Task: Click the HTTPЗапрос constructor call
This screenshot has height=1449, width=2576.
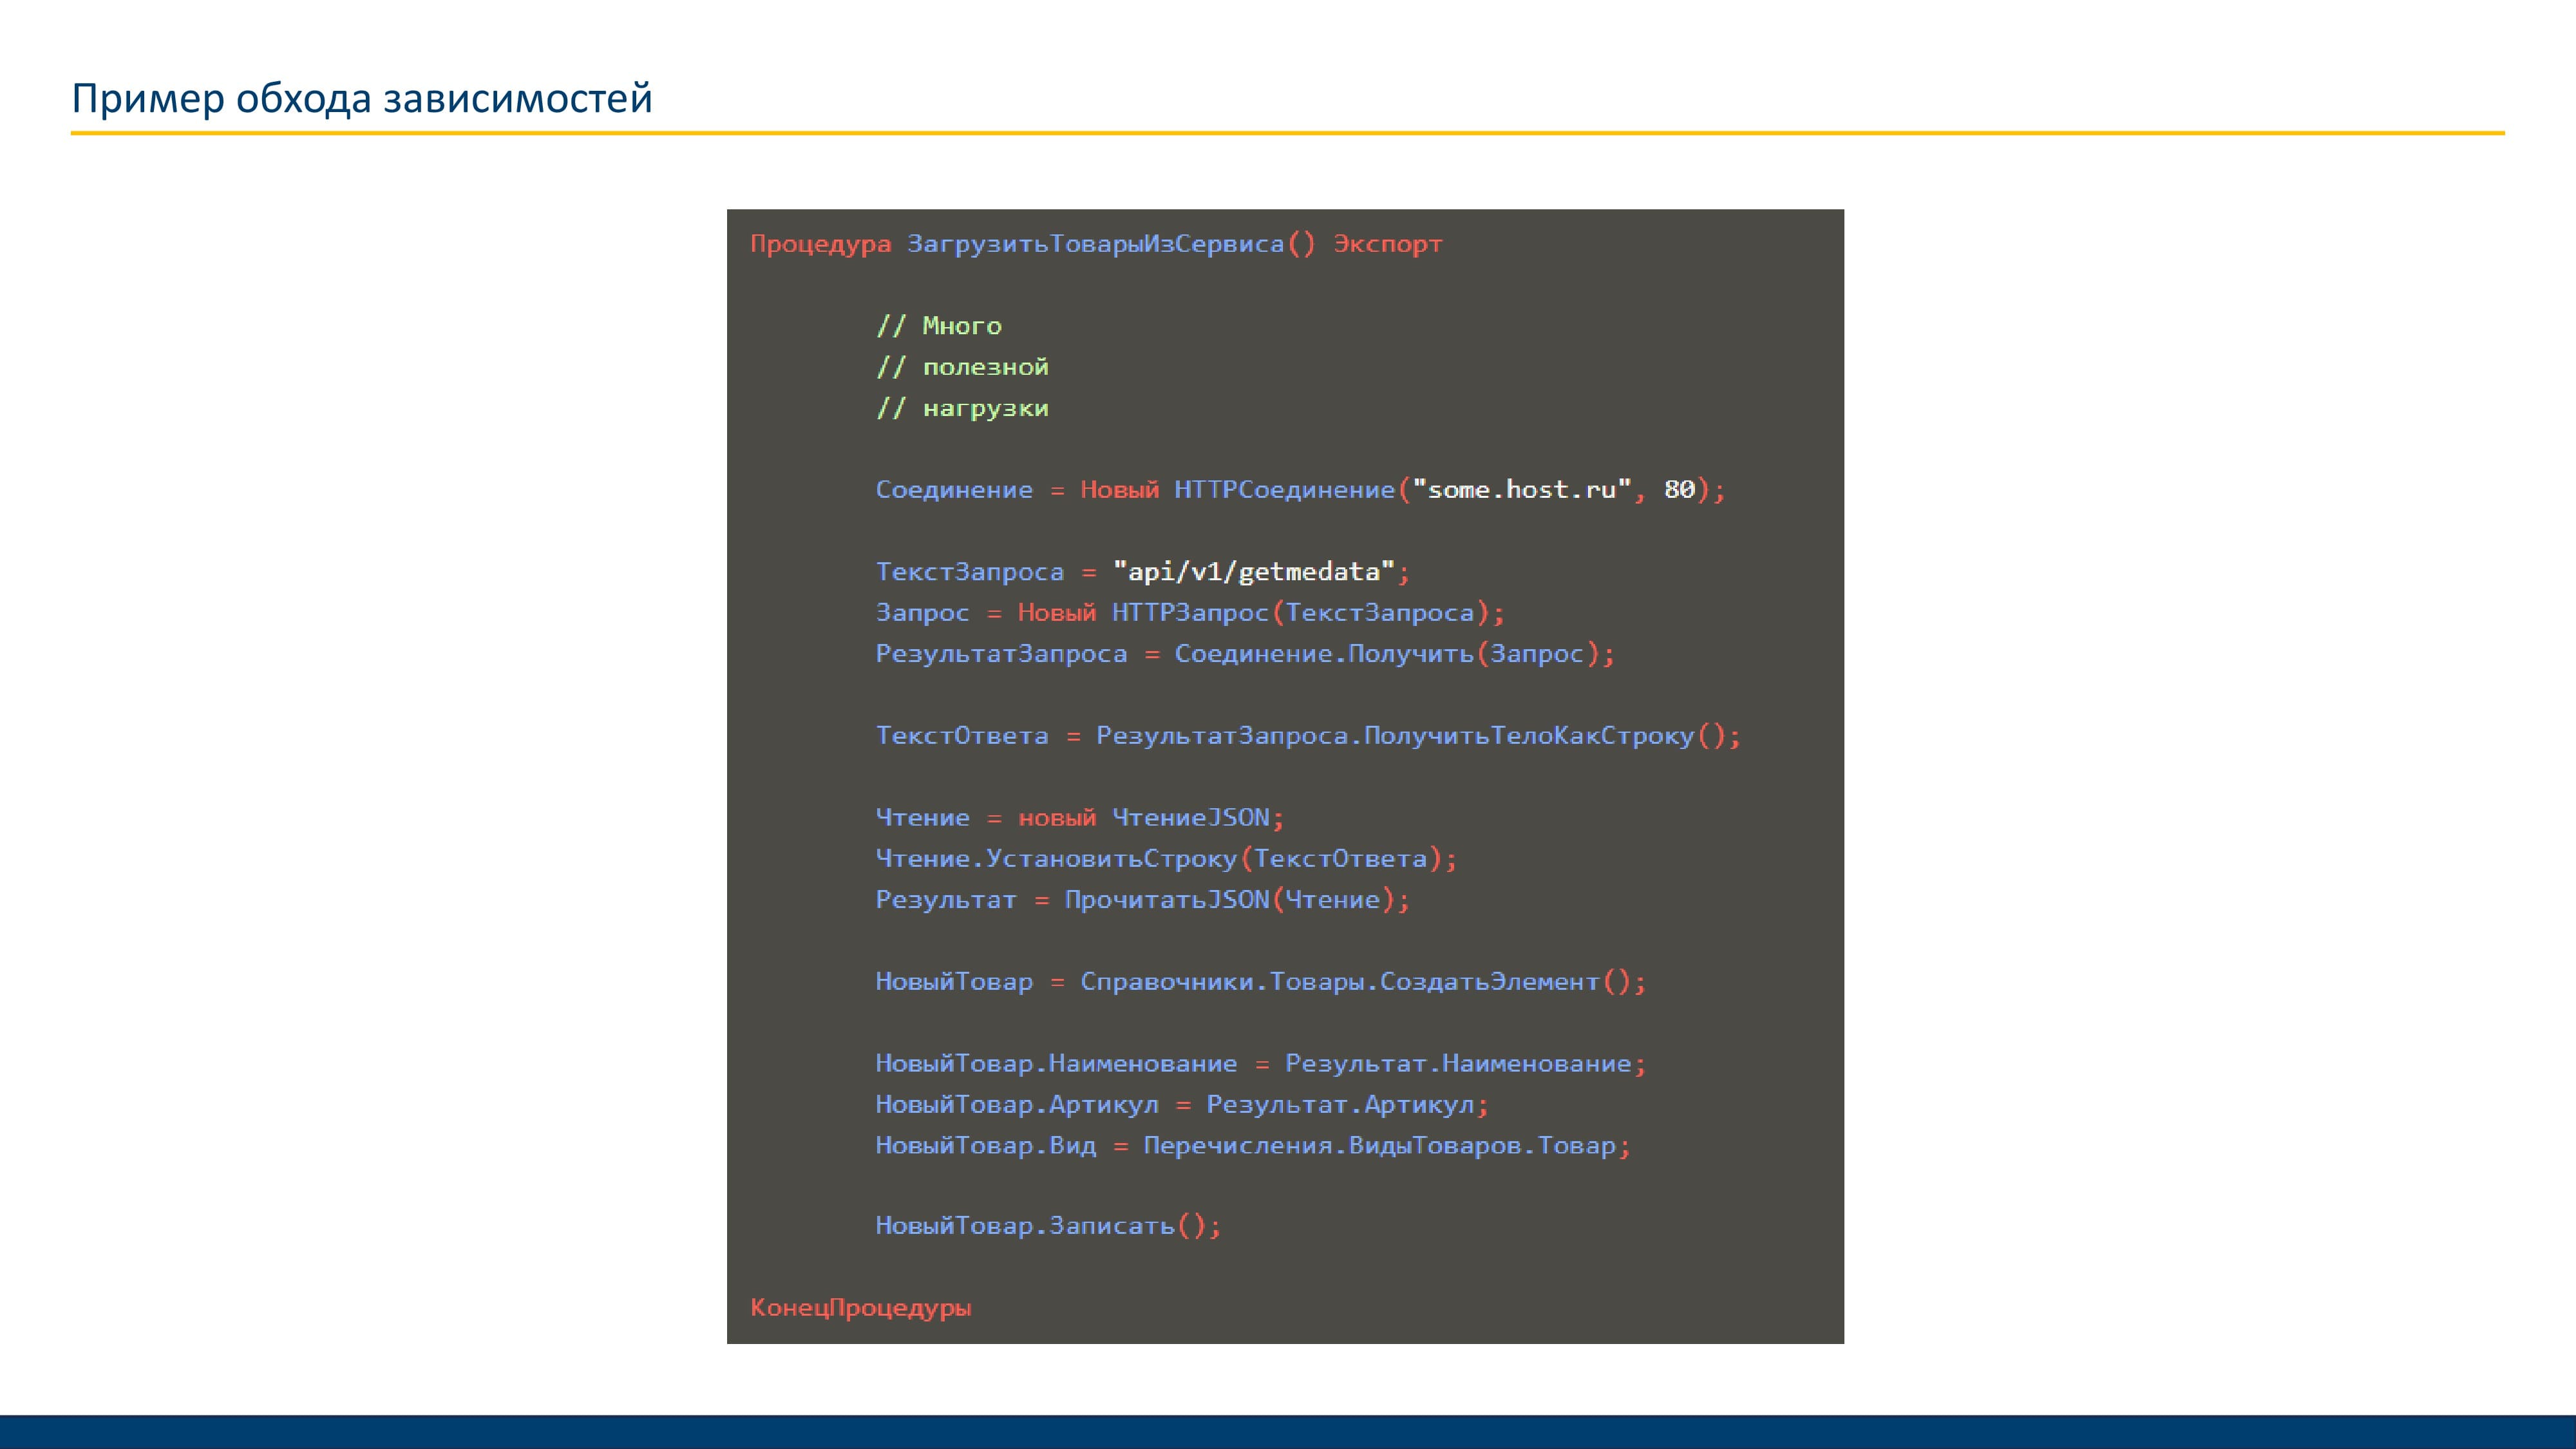Action: pyautogui.click(x=1190, y=613)
